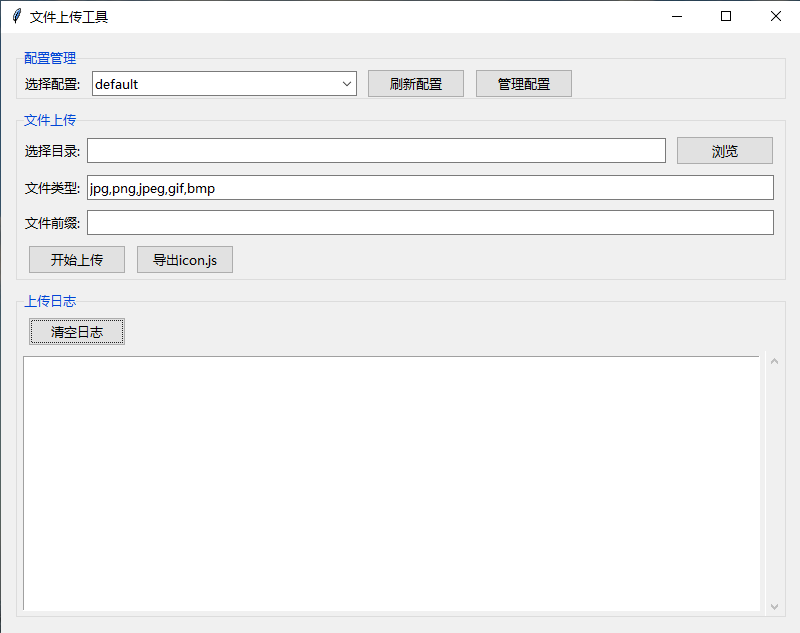Click 导出icon.js export button

[184, 259]
